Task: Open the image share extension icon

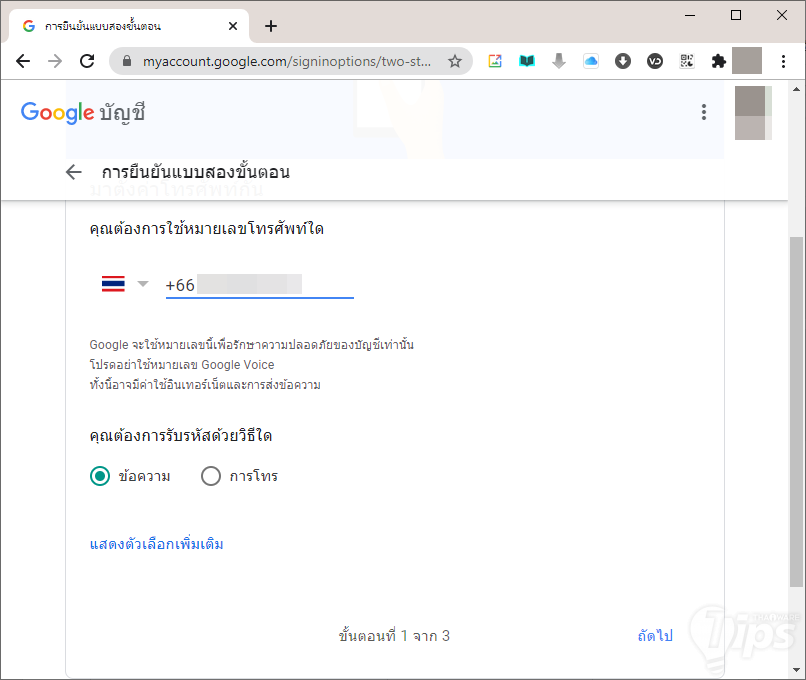Action: tap(494, 61)
